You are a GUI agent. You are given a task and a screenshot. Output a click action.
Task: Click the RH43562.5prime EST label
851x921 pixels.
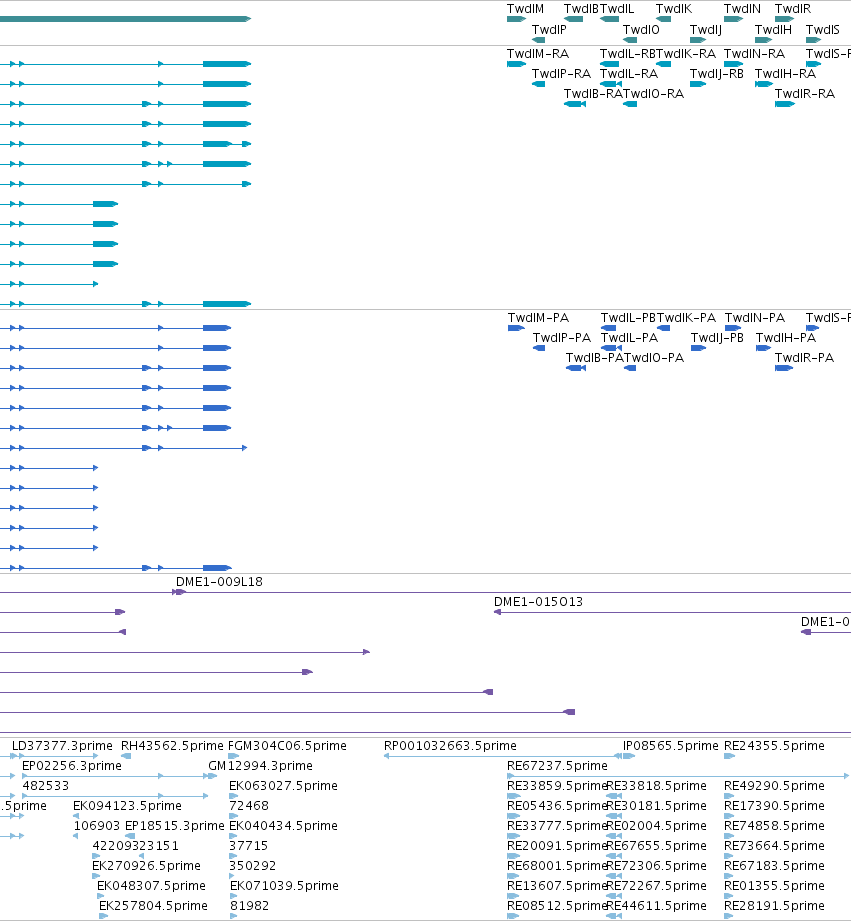coord(172,745)
